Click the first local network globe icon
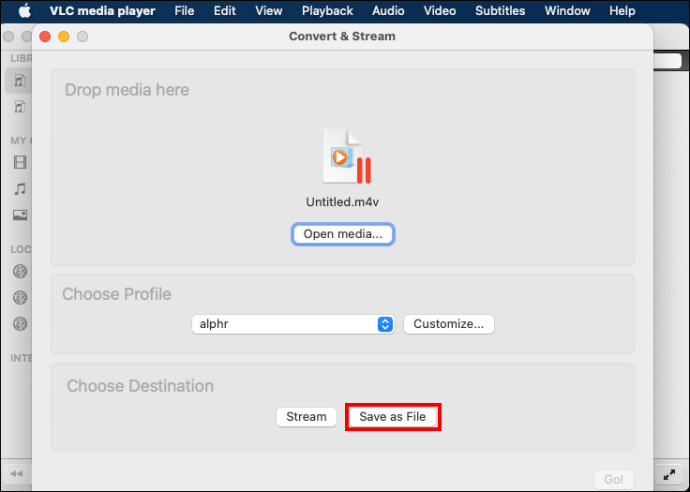The width and height of the screenshot is (690, 492). point(19,270)
